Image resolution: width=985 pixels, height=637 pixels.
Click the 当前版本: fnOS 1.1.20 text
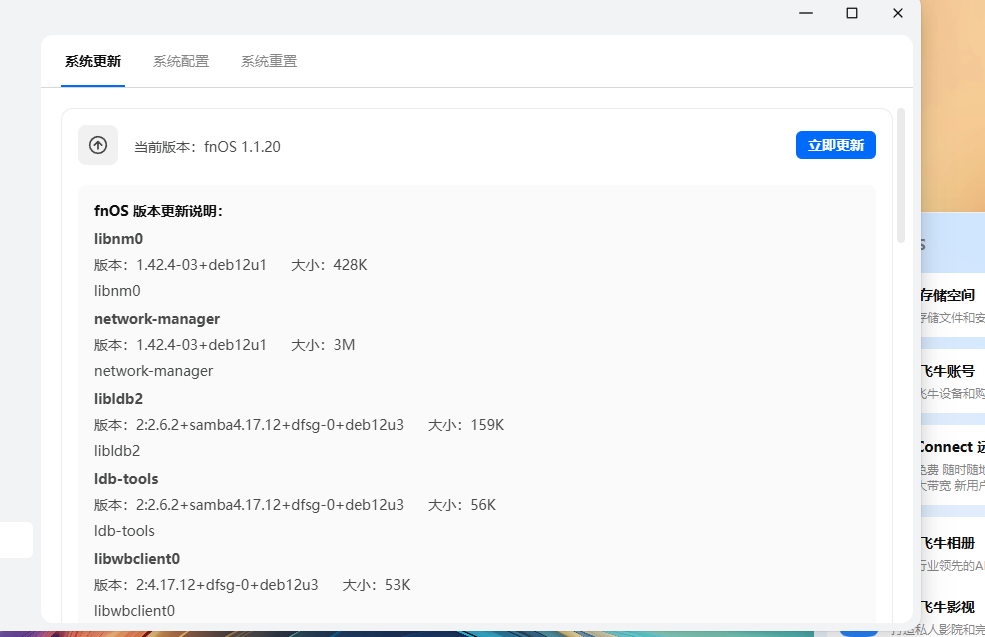207,147
